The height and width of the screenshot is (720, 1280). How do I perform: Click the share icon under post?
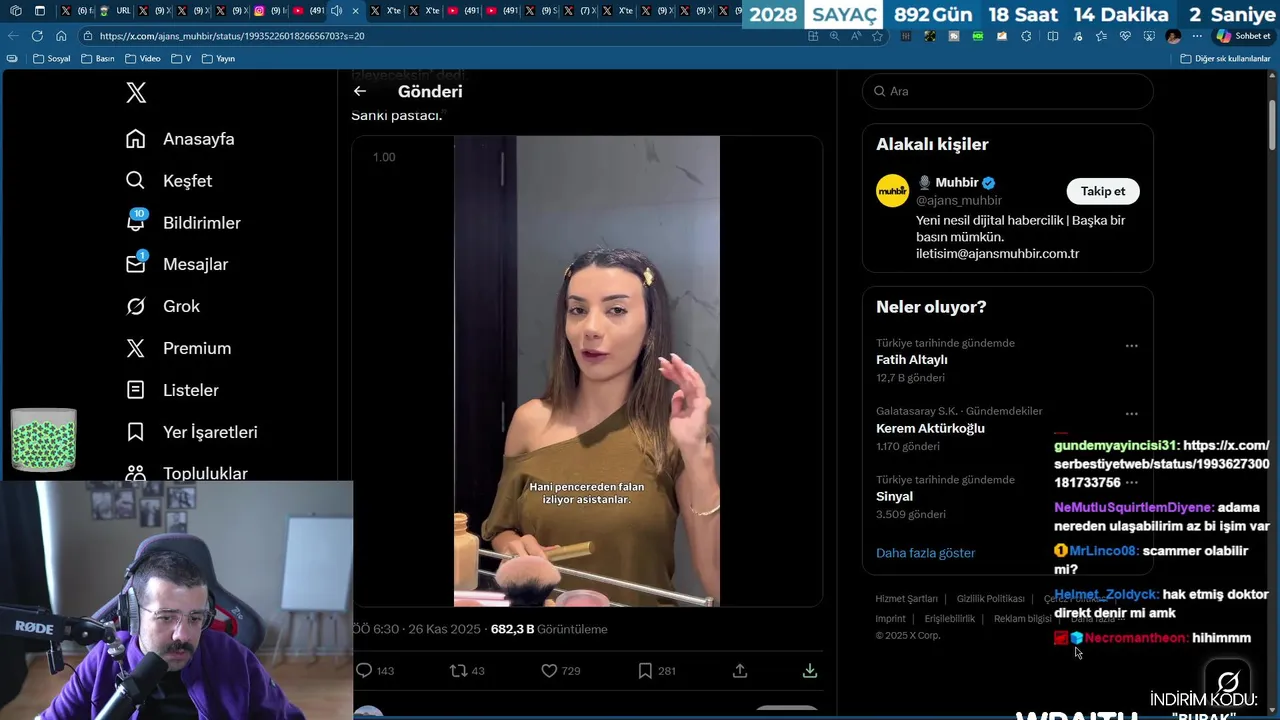pos(740,671)
